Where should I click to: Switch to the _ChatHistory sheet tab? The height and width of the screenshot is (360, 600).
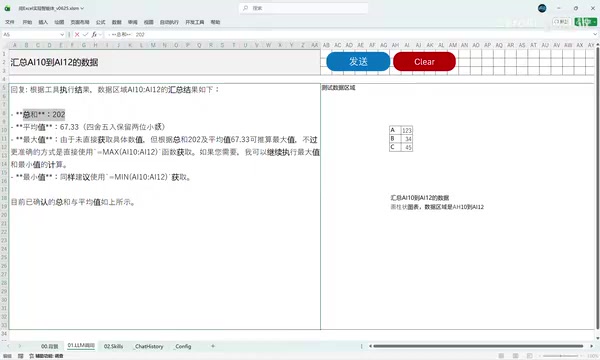(149, 346)
